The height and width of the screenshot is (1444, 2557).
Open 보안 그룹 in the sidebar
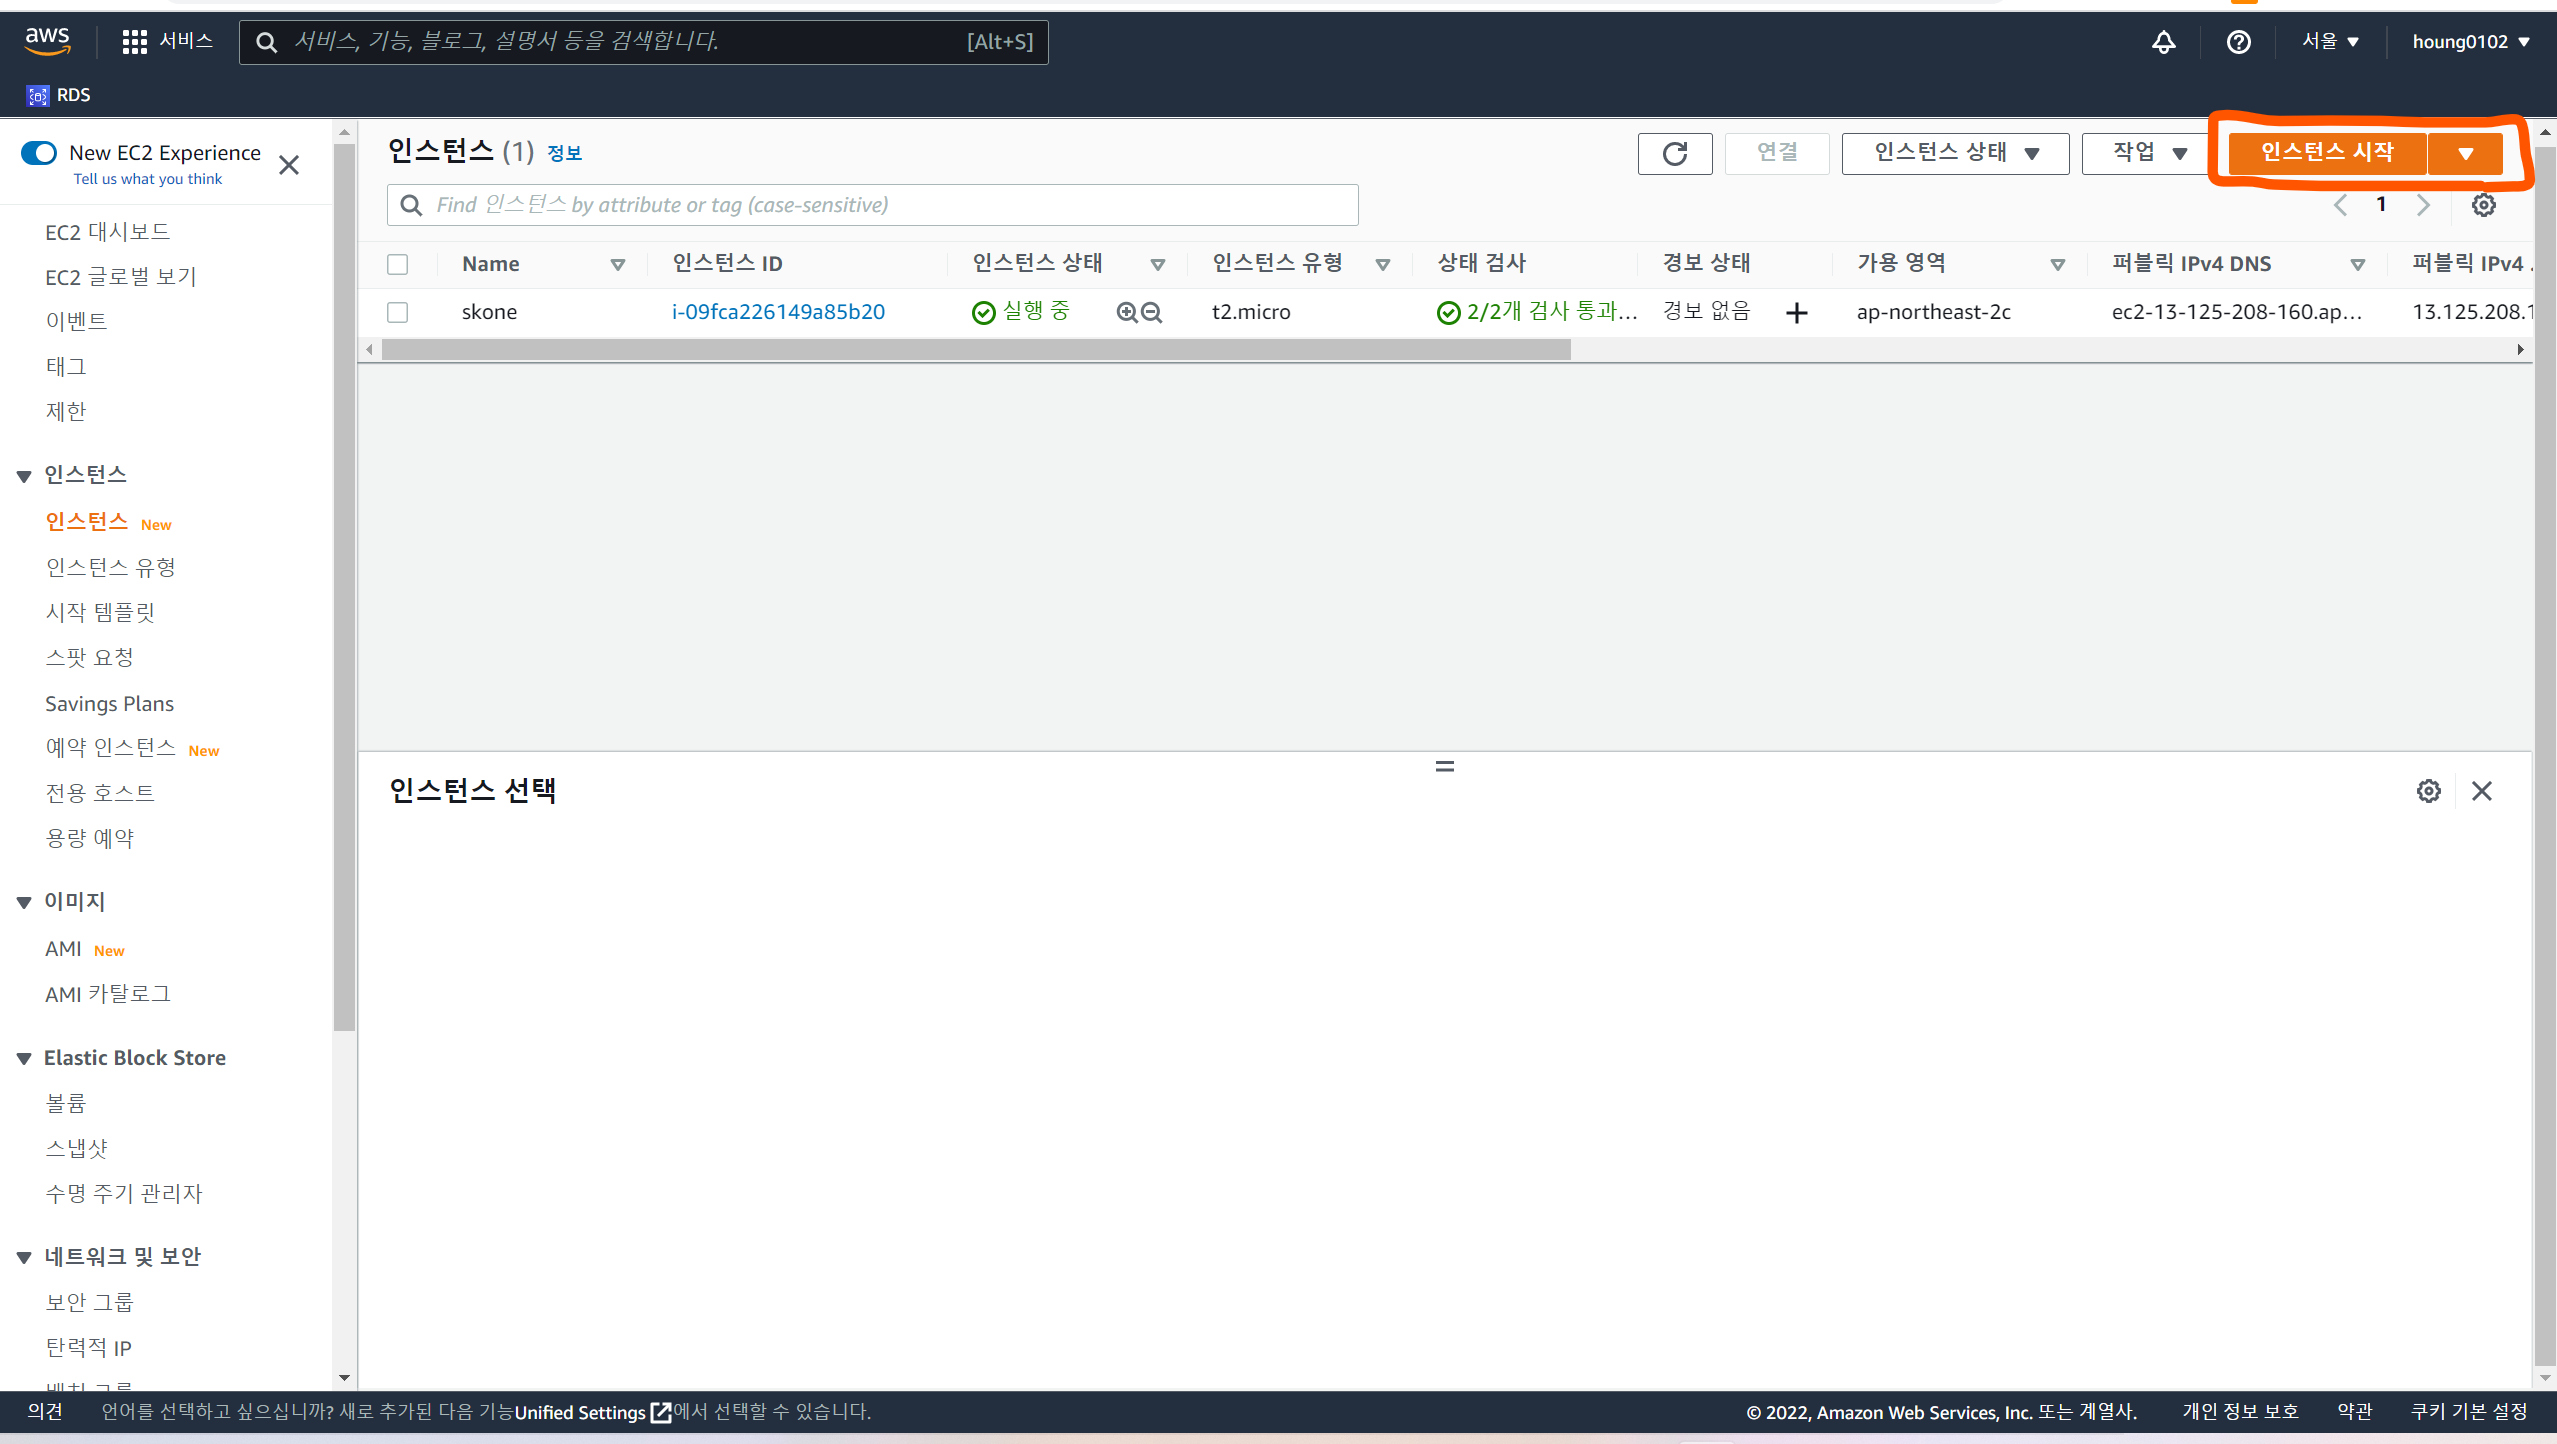point(89,1302)
